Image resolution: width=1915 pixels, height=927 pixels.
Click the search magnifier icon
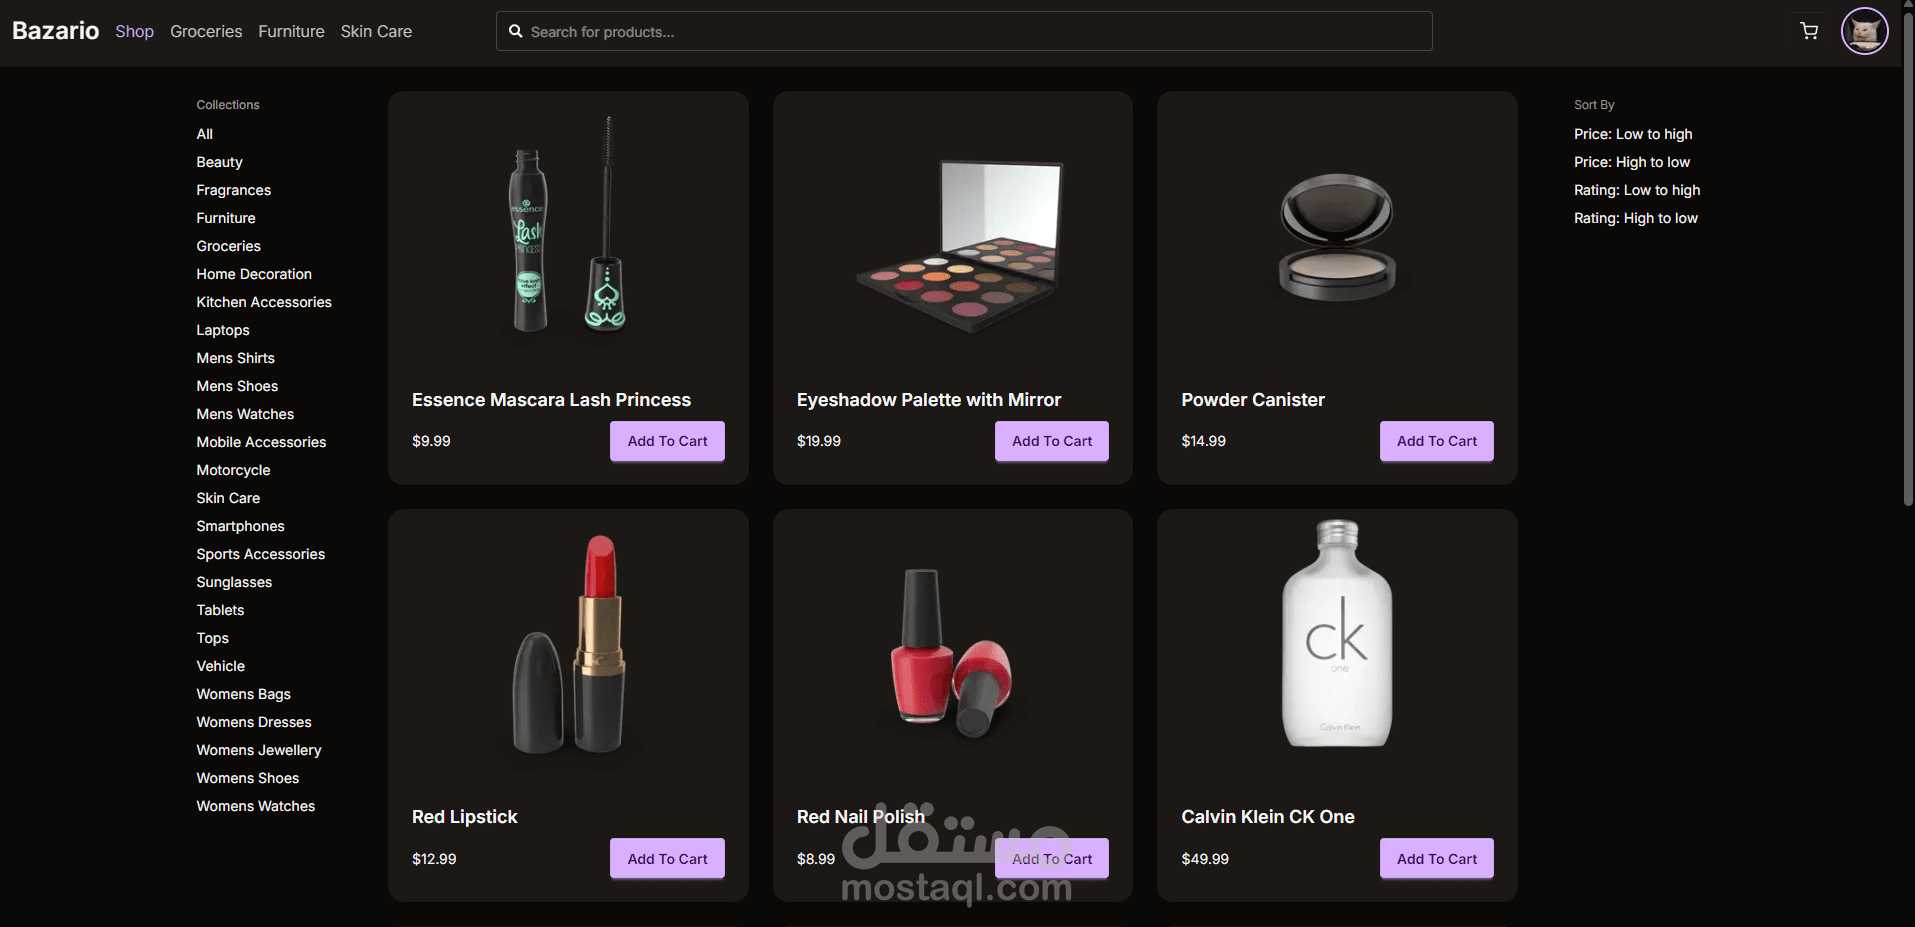pyautogui.click(x=516, y=31)
